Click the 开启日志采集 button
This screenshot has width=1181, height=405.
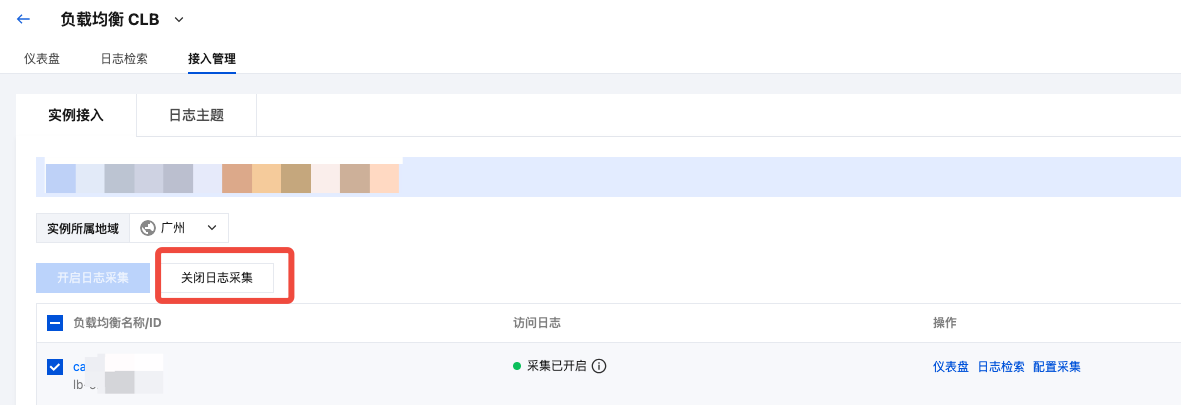click(x=93, y=278)
